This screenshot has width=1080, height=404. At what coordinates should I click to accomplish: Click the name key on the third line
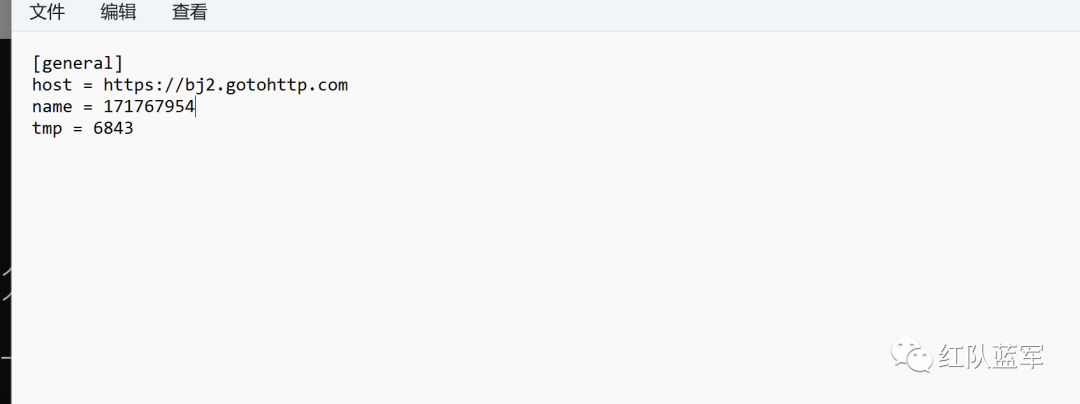pos(52,107)
